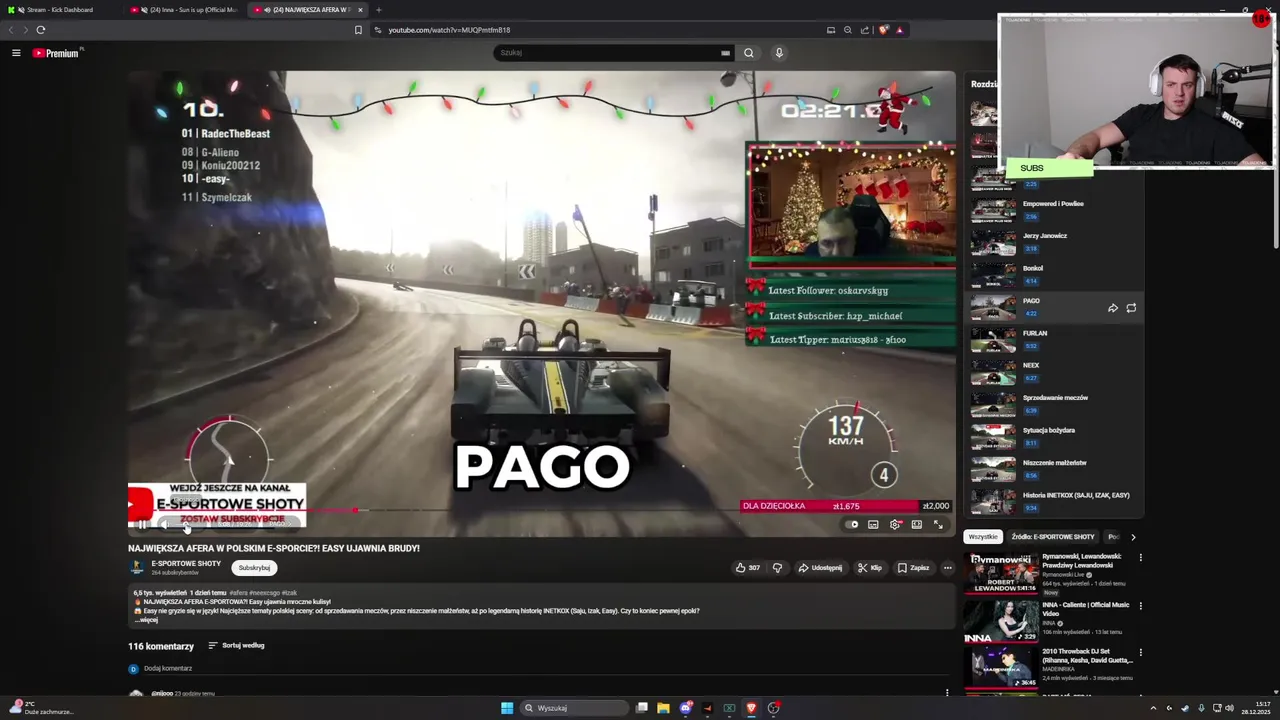Switch to theater mode
The width and height of the screenshot is (1280, 720).
[x=916, y=525]
